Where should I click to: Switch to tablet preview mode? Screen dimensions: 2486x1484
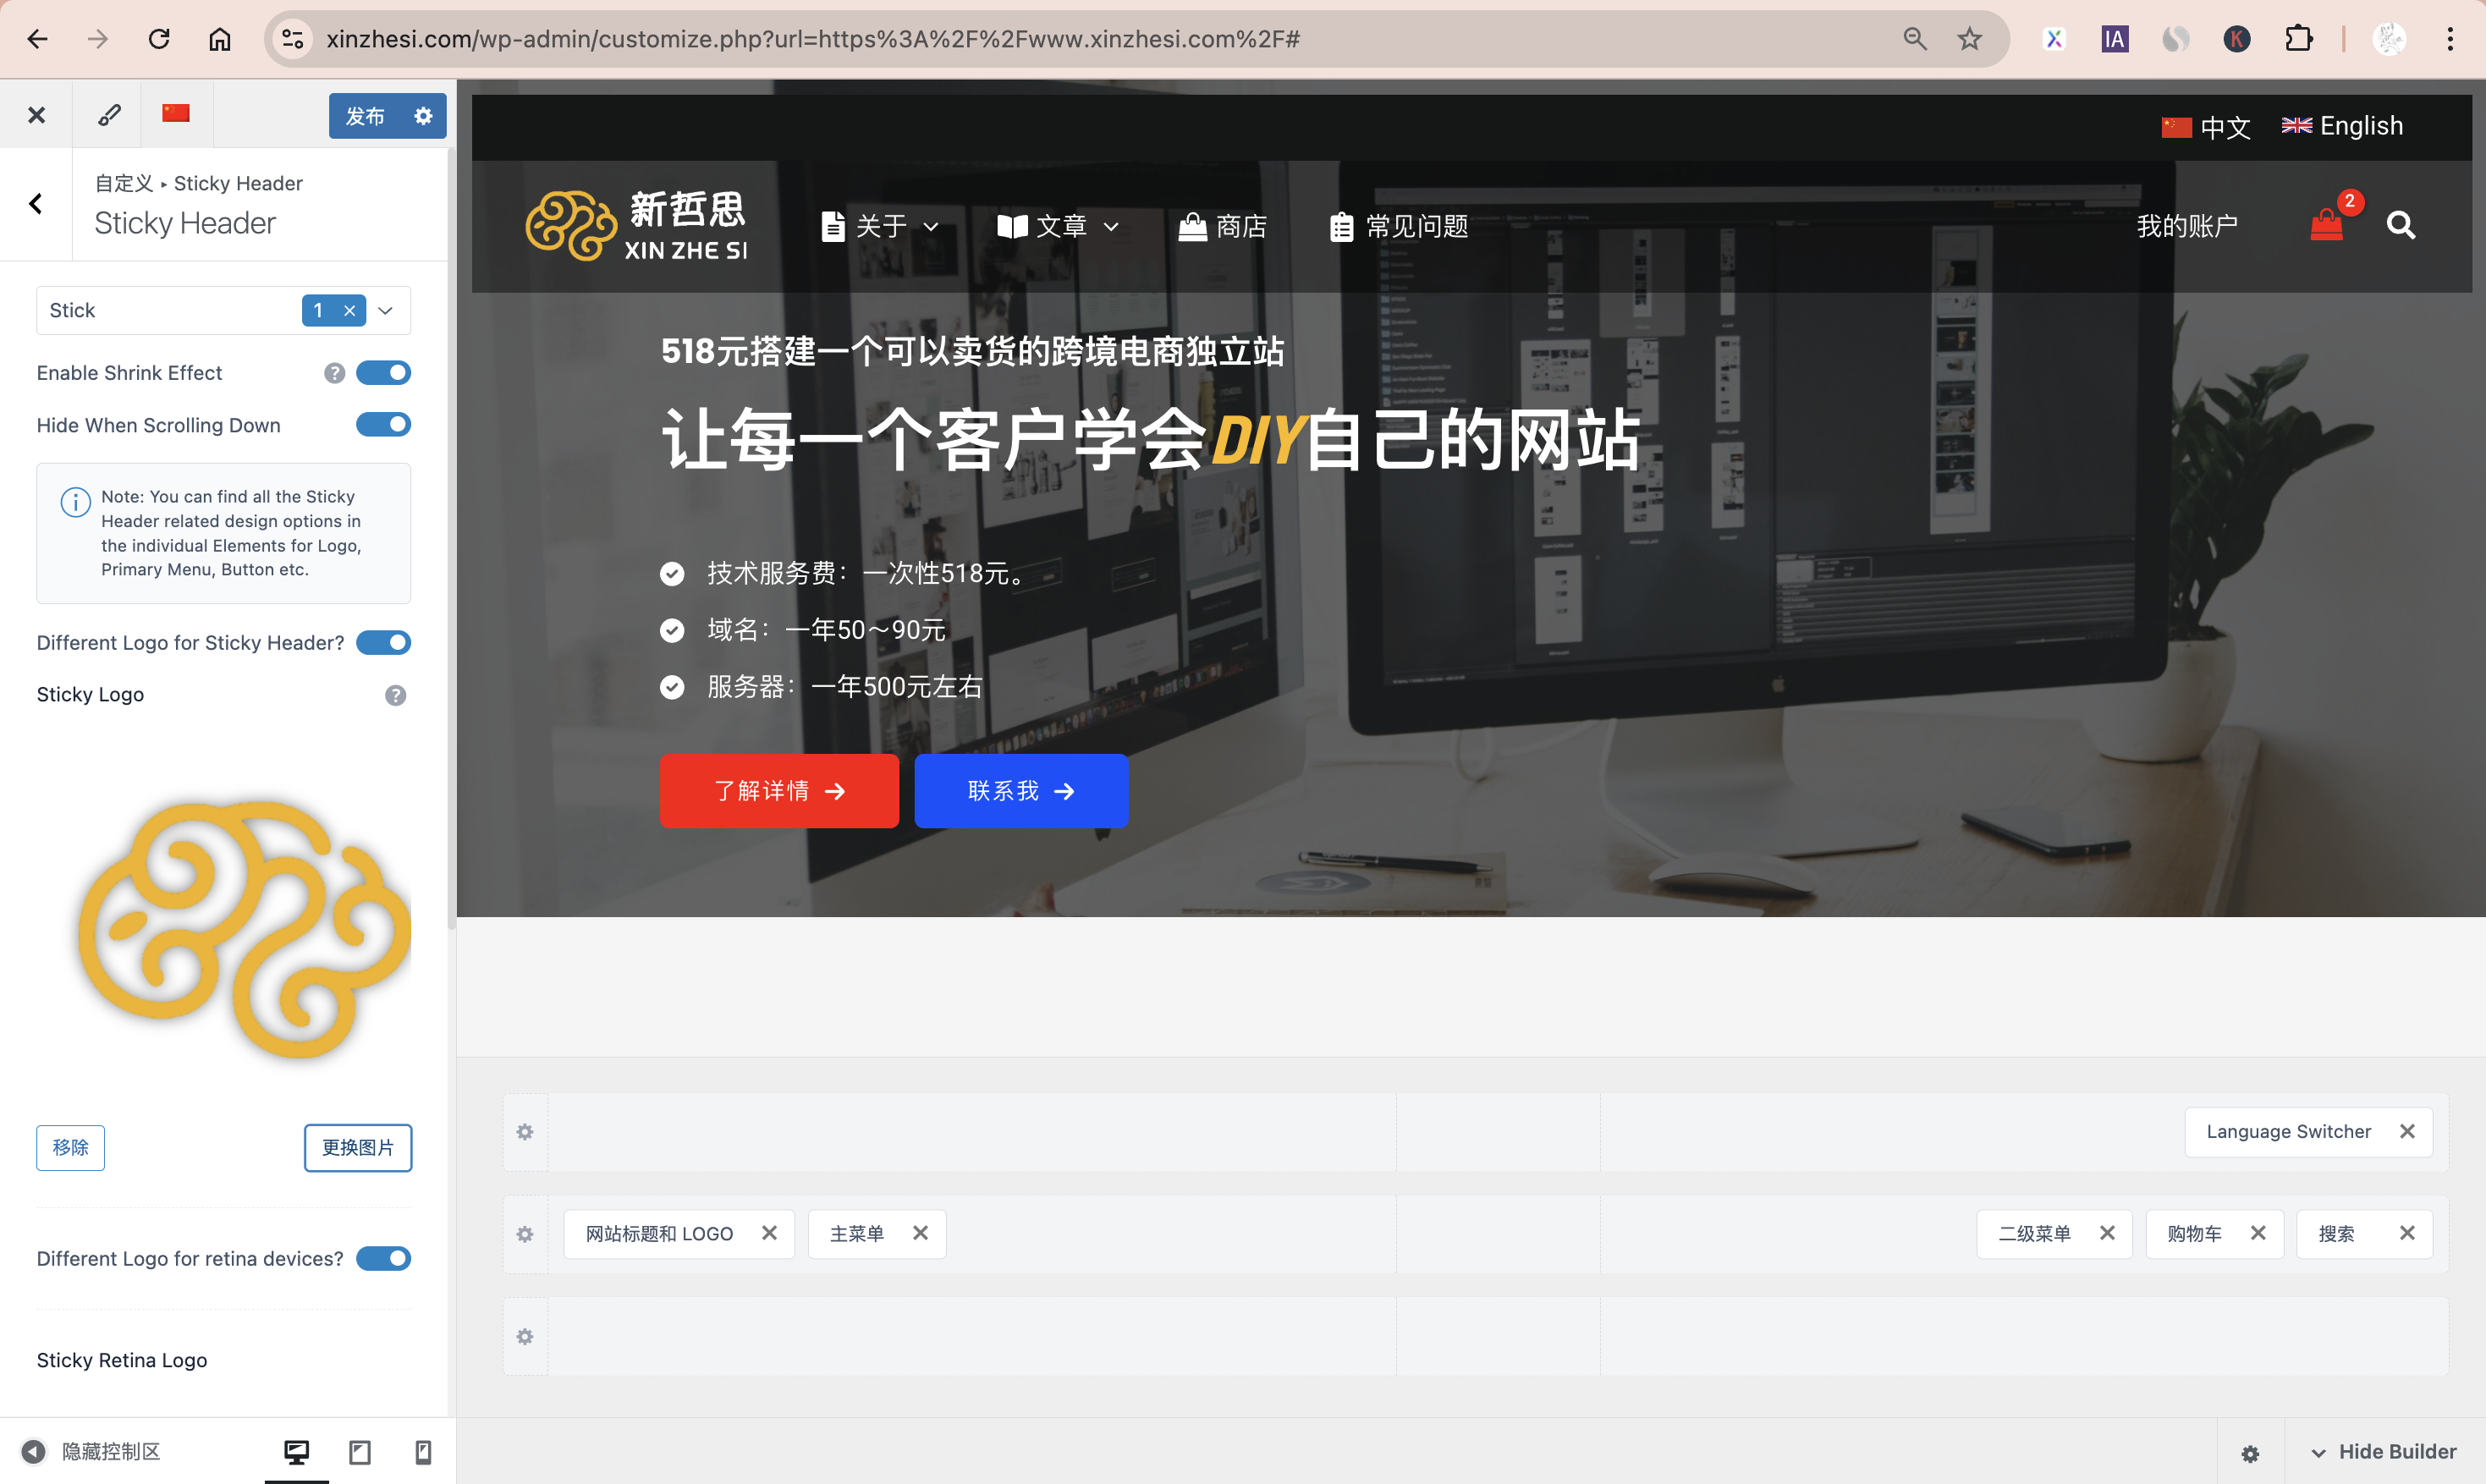(x=360, y=1451)
